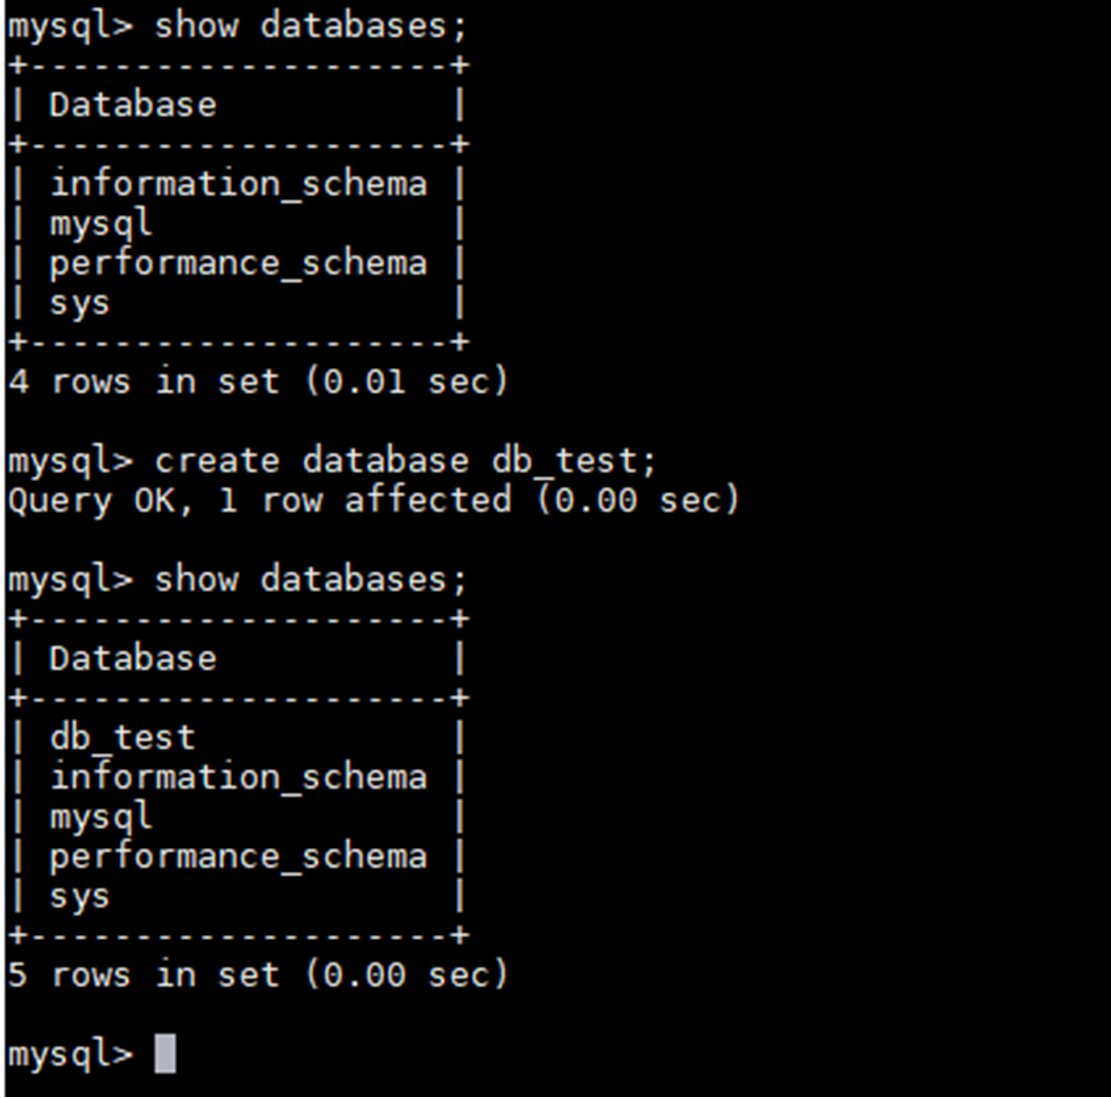Click the cursor block at the last mysql prompt
Image resolution: width=1111 pixels, height=1099 pixels.
pos(165,1054)
